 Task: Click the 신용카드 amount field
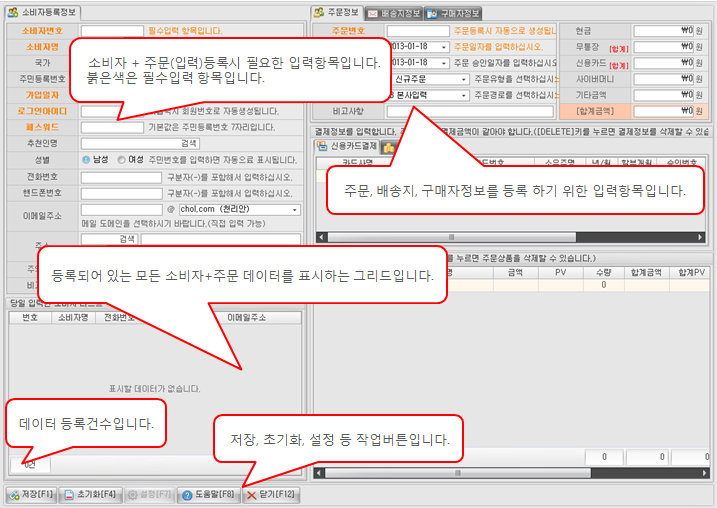tap(664, 63)
